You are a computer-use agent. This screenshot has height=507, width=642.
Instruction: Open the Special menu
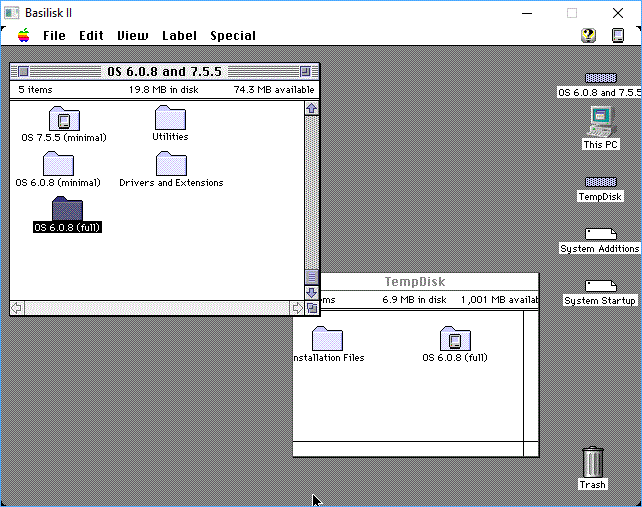coord(233,36)
